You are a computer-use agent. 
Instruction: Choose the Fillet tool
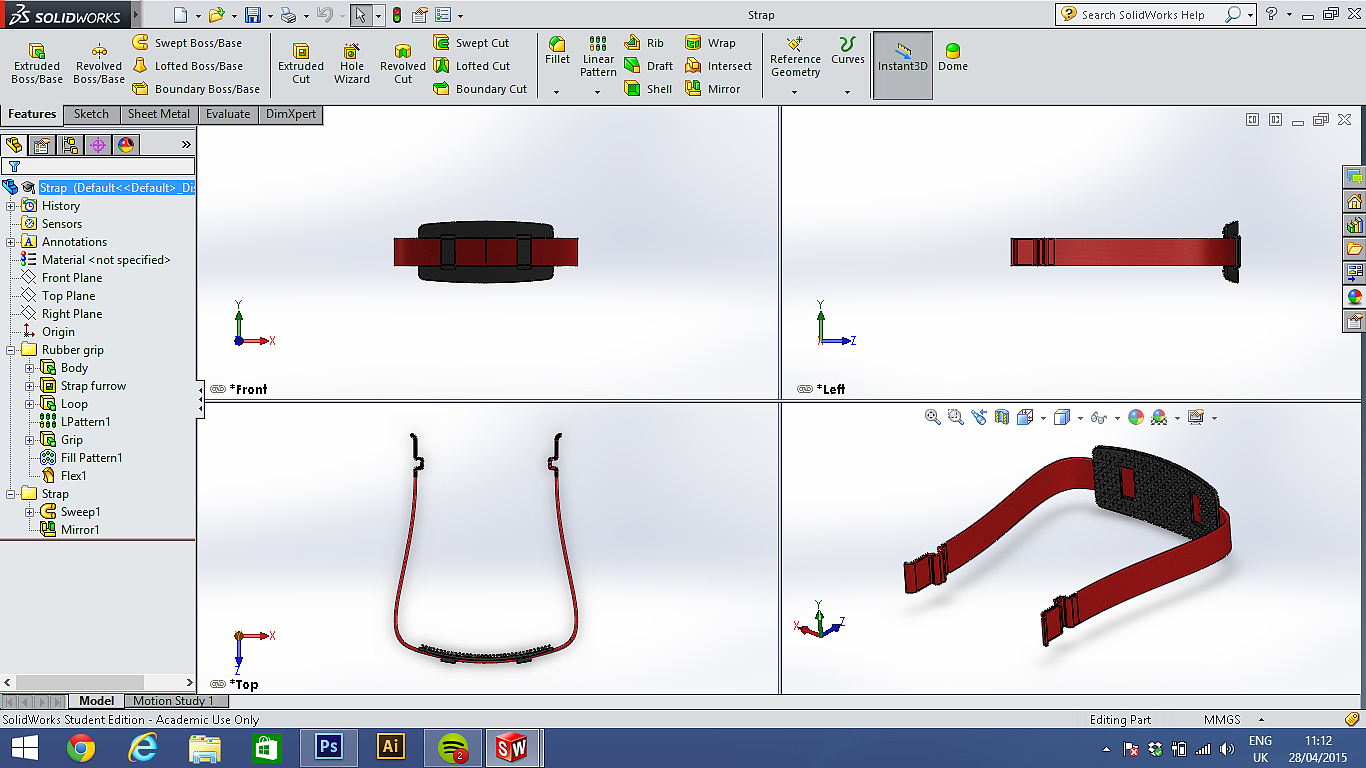click(557, 52)
